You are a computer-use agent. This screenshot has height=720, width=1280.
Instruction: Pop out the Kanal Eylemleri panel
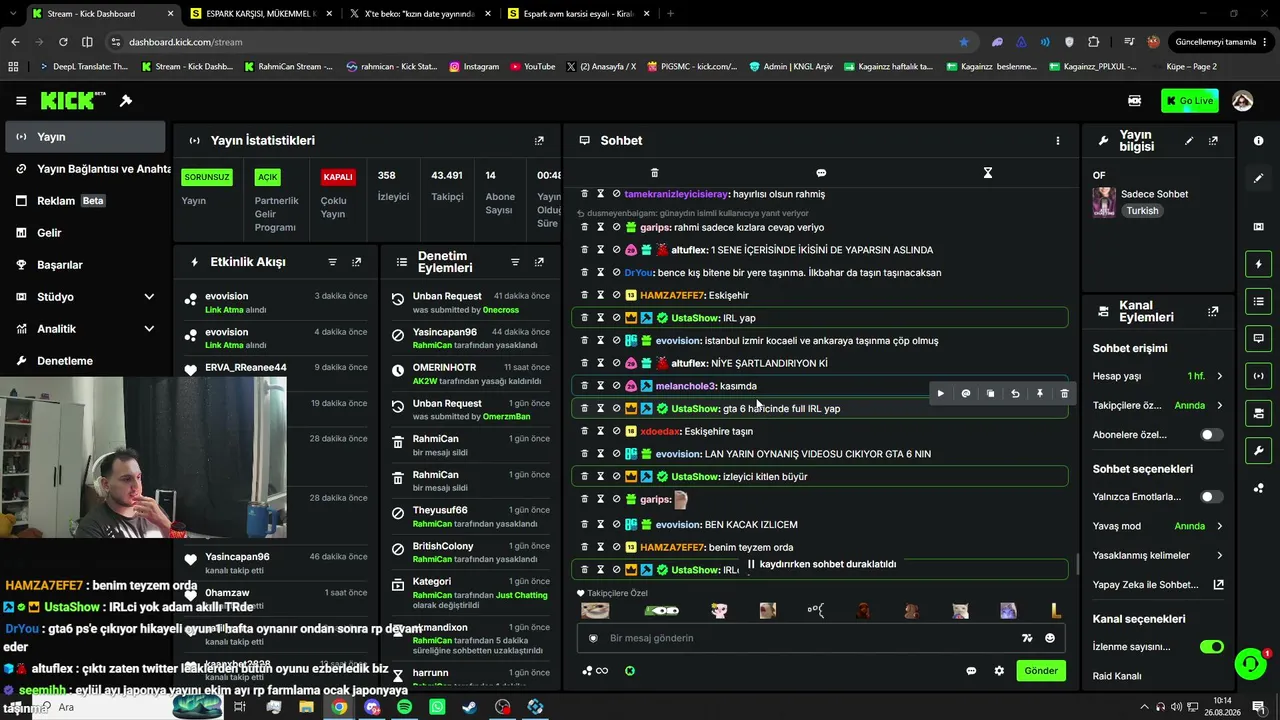tap(1213, 311)
